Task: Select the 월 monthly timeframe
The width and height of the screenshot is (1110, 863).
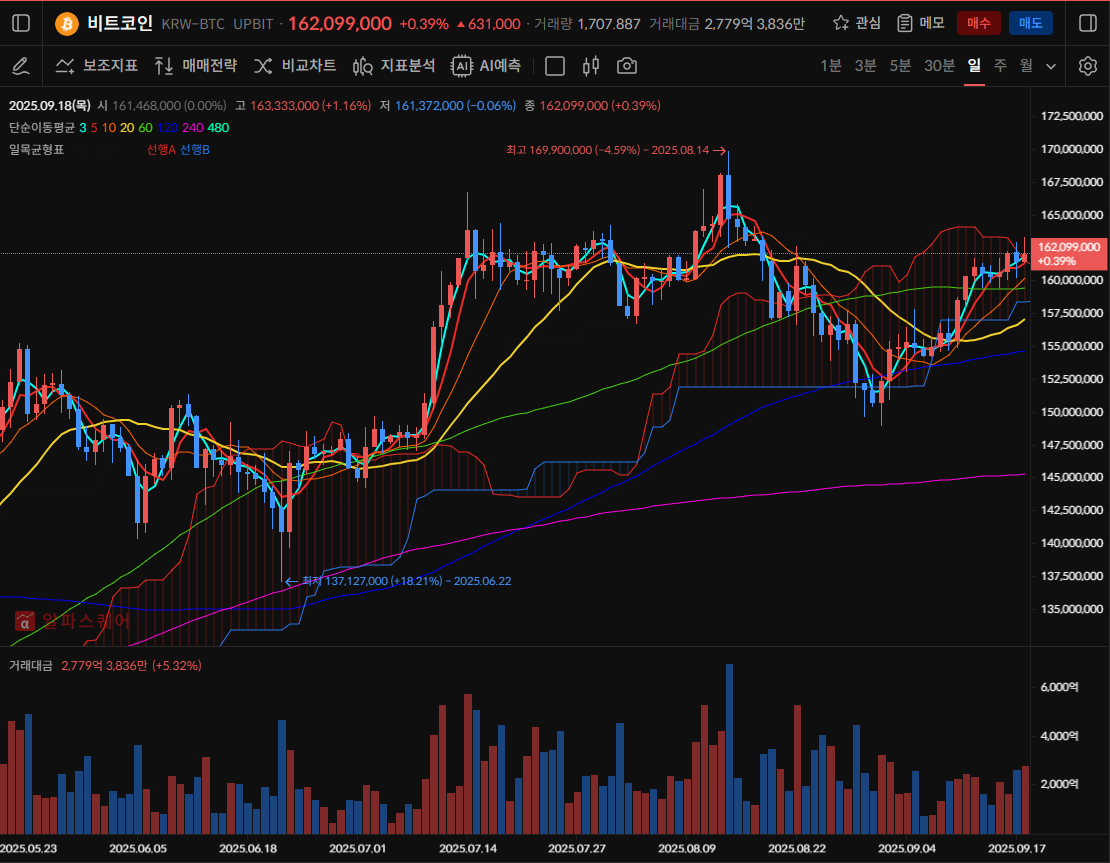Action: [1026, 66]
